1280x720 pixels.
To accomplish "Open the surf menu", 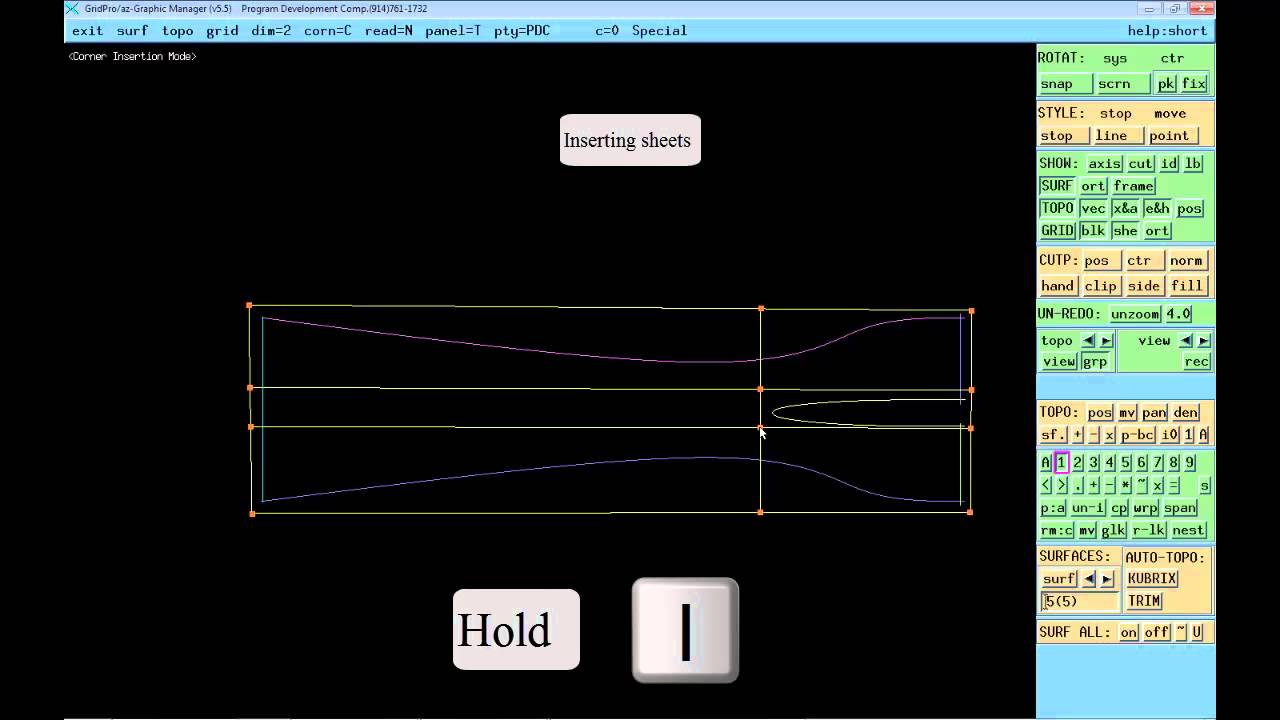I will coord(132,31).
